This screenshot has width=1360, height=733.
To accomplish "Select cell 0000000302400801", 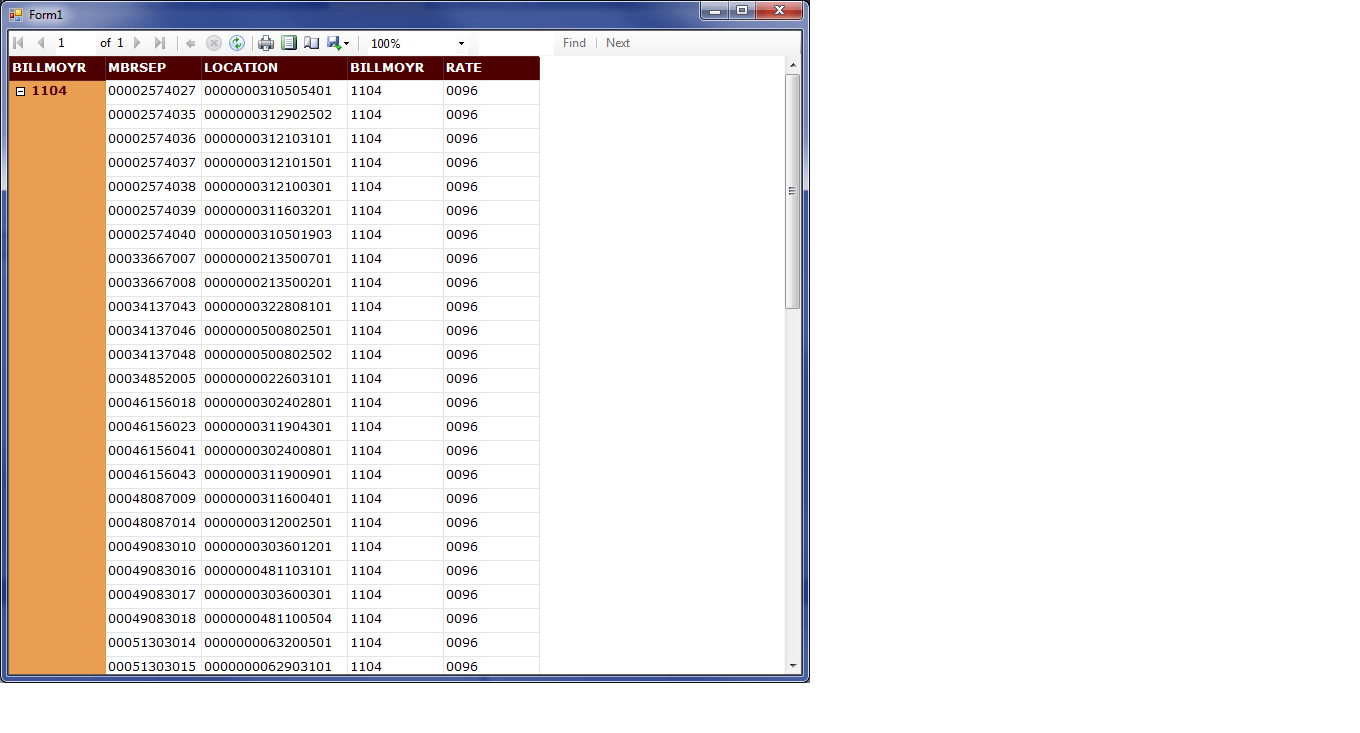I will coord(274,451).
